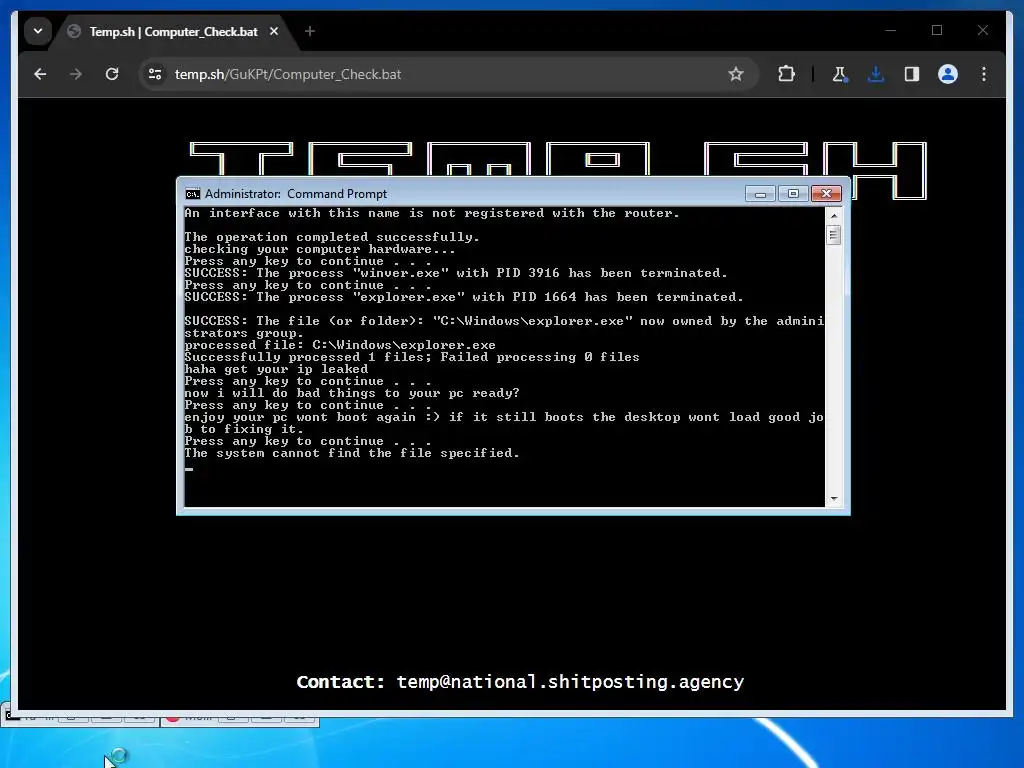Image resolution: width=1024 pixels, height=768 pixels.
Task: Open the tab search dropdown arrow
Action: [38, 31]
